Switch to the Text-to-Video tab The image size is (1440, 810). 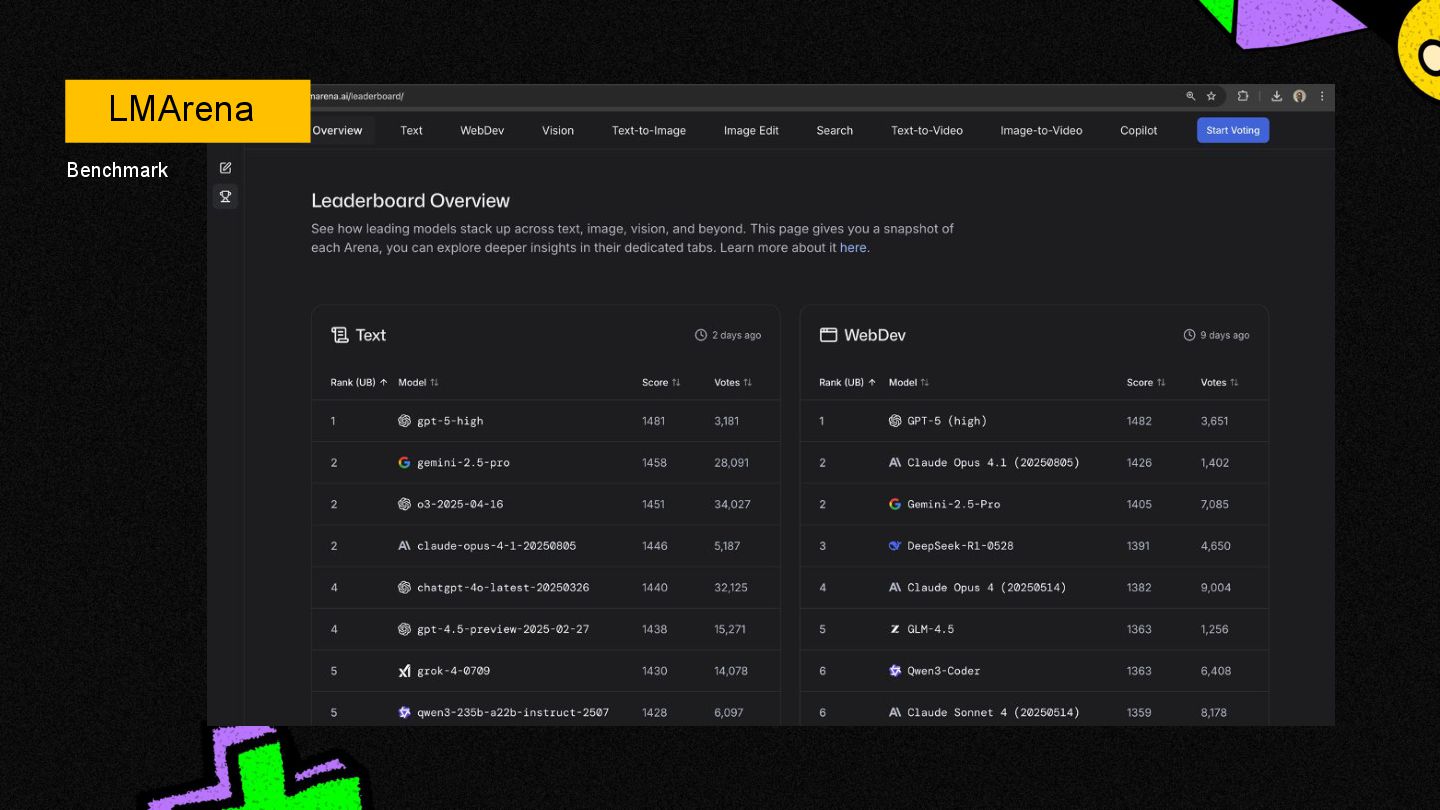click(927, 130)
